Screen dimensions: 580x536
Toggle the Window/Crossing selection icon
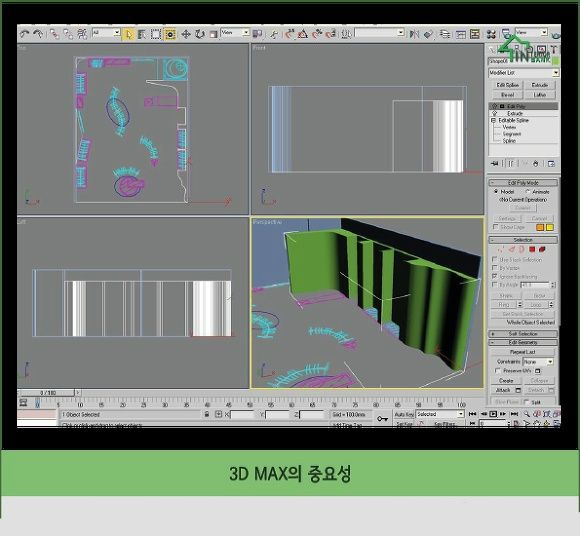click(170, 34)
